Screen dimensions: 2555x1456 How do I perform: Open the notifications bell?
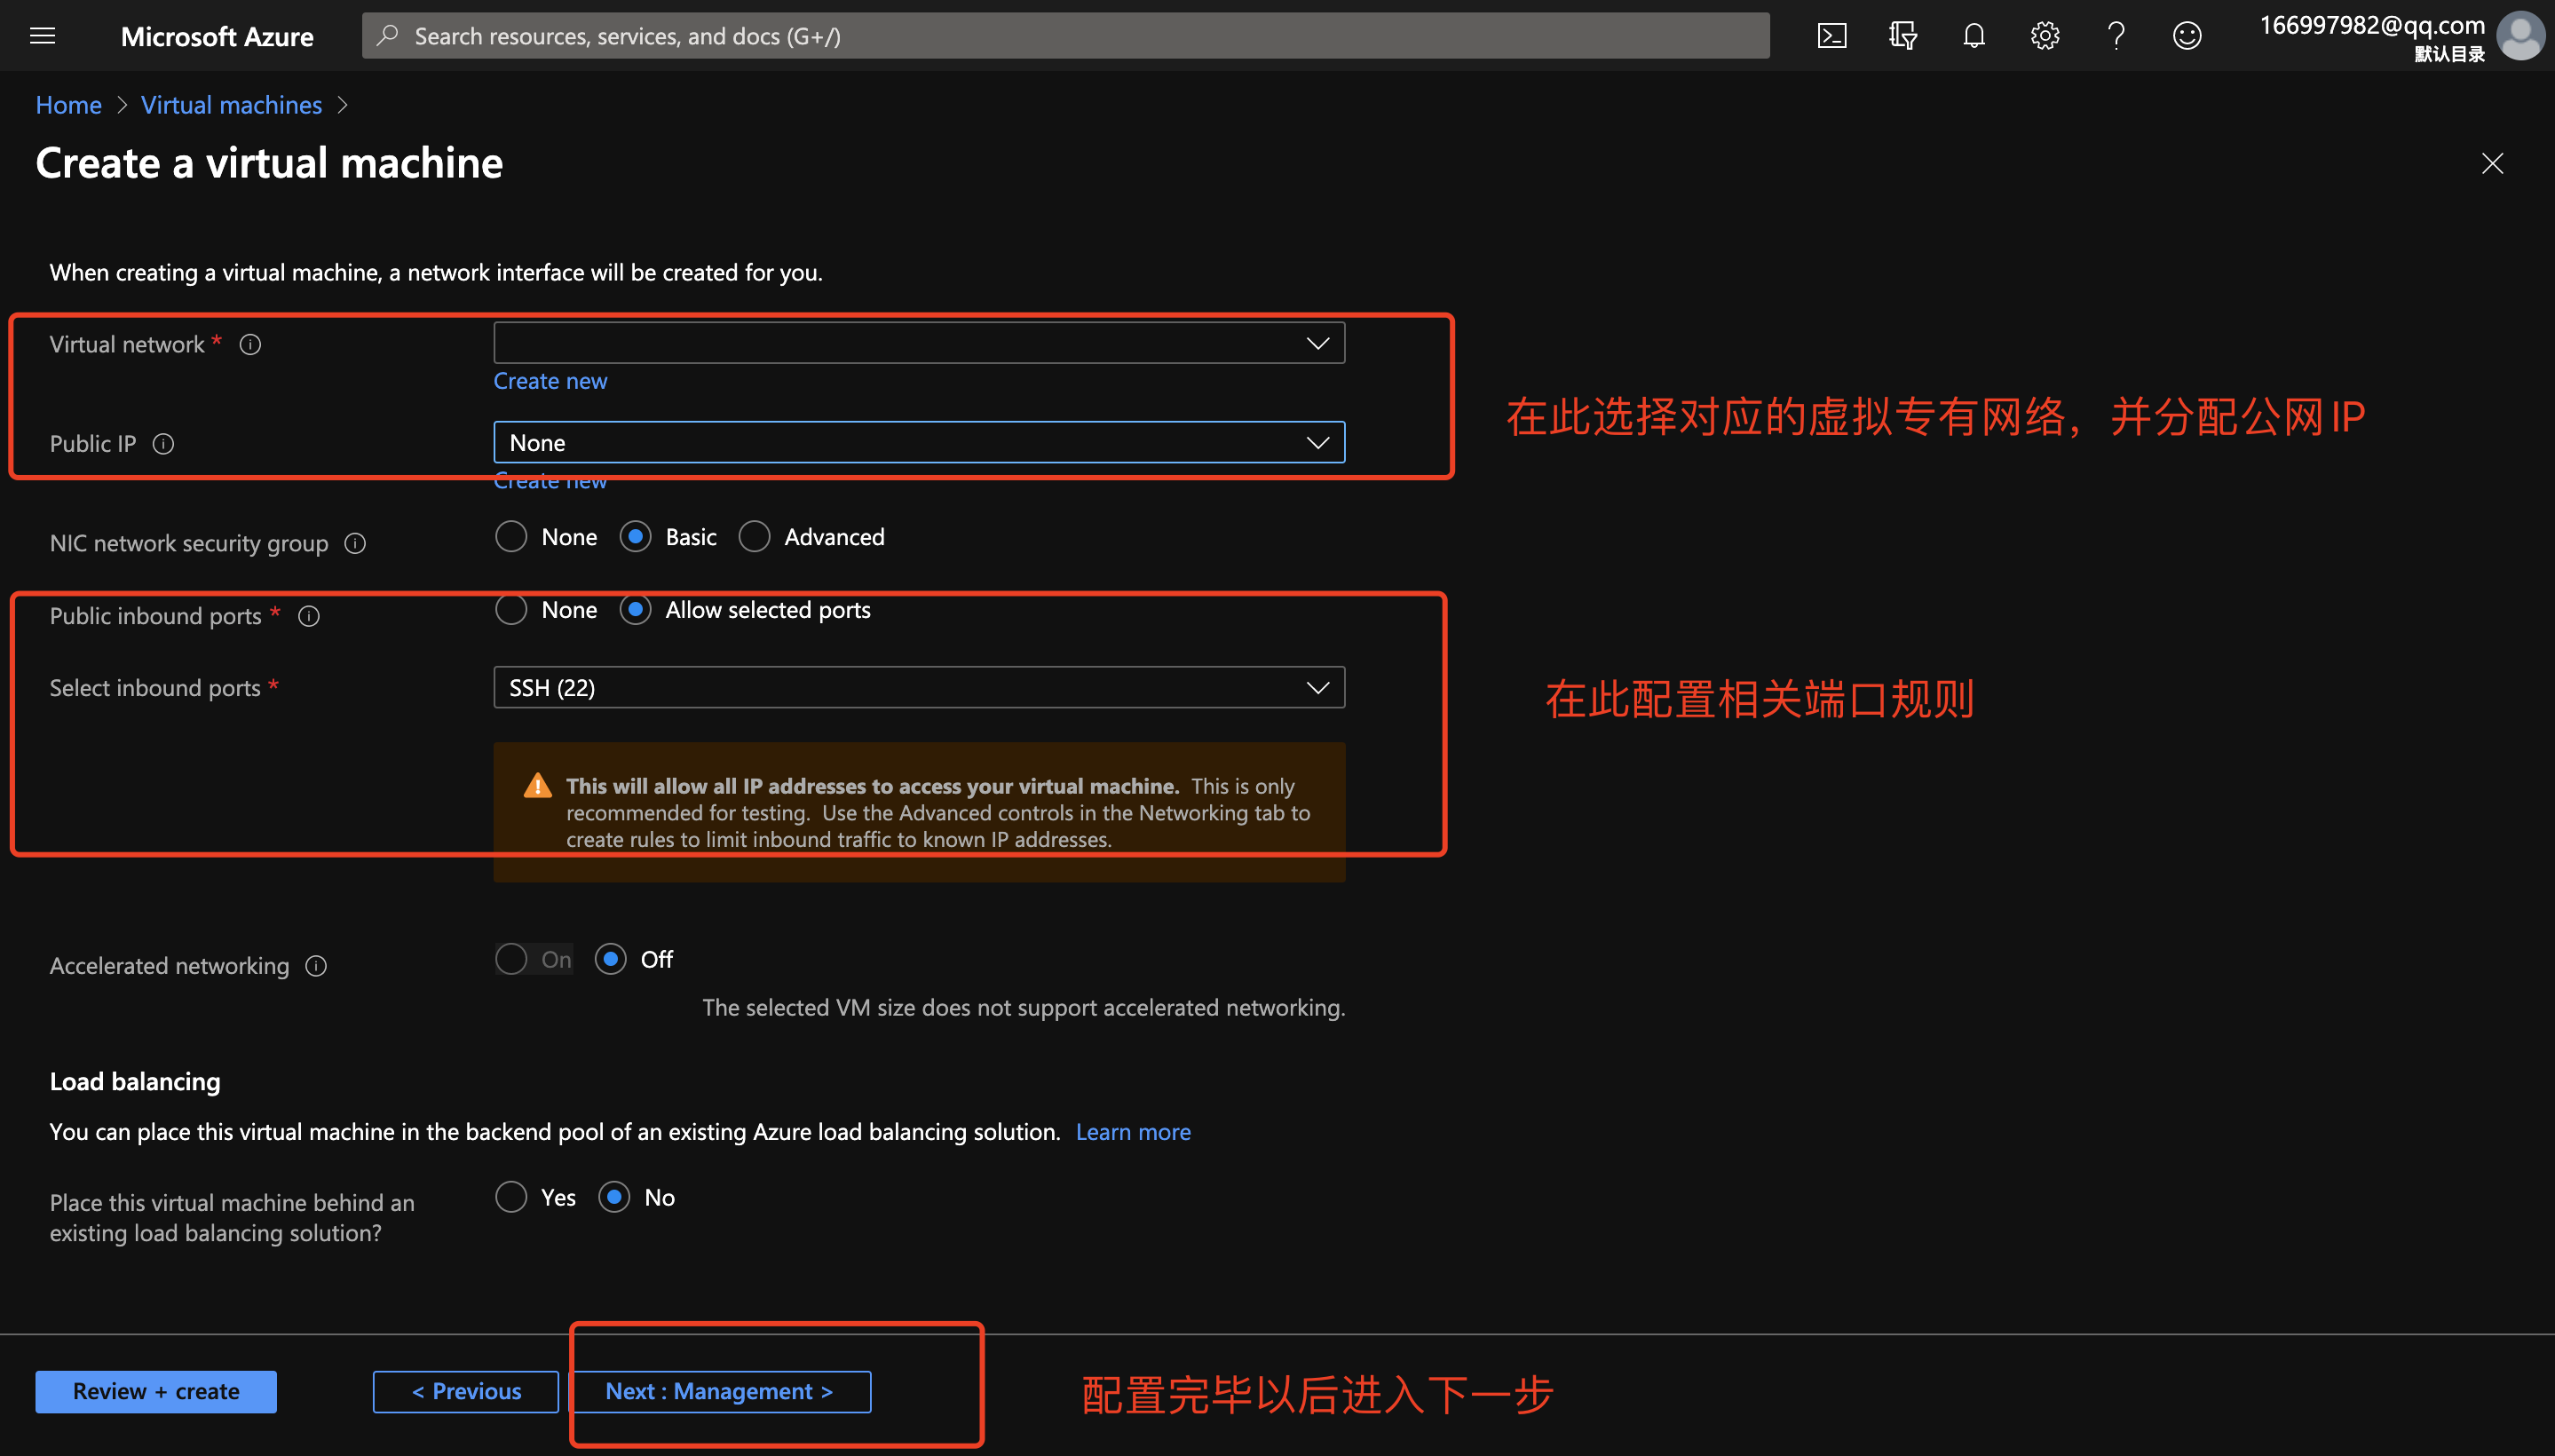click(x=1973, y=36)
